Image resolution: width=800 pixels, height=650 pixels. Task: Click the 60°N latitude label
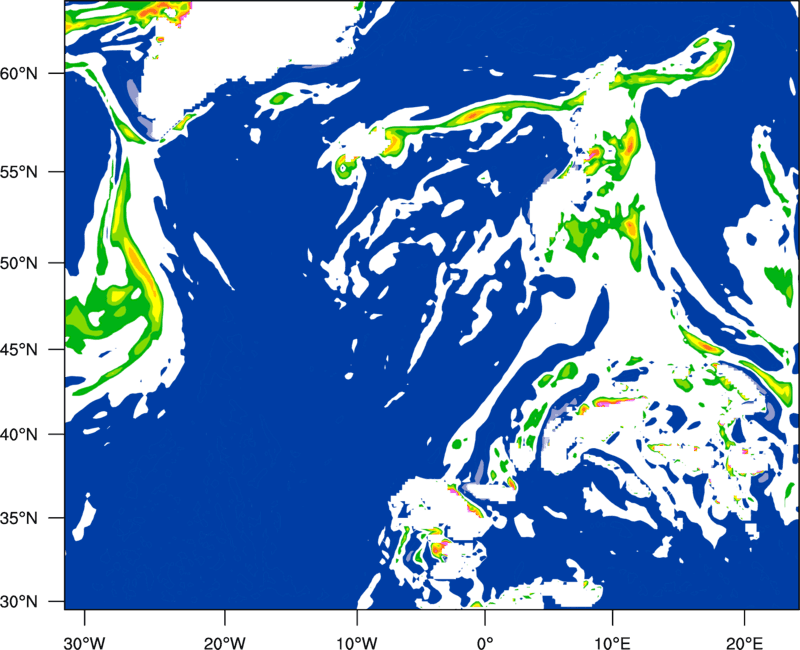[x=19, y=73]
